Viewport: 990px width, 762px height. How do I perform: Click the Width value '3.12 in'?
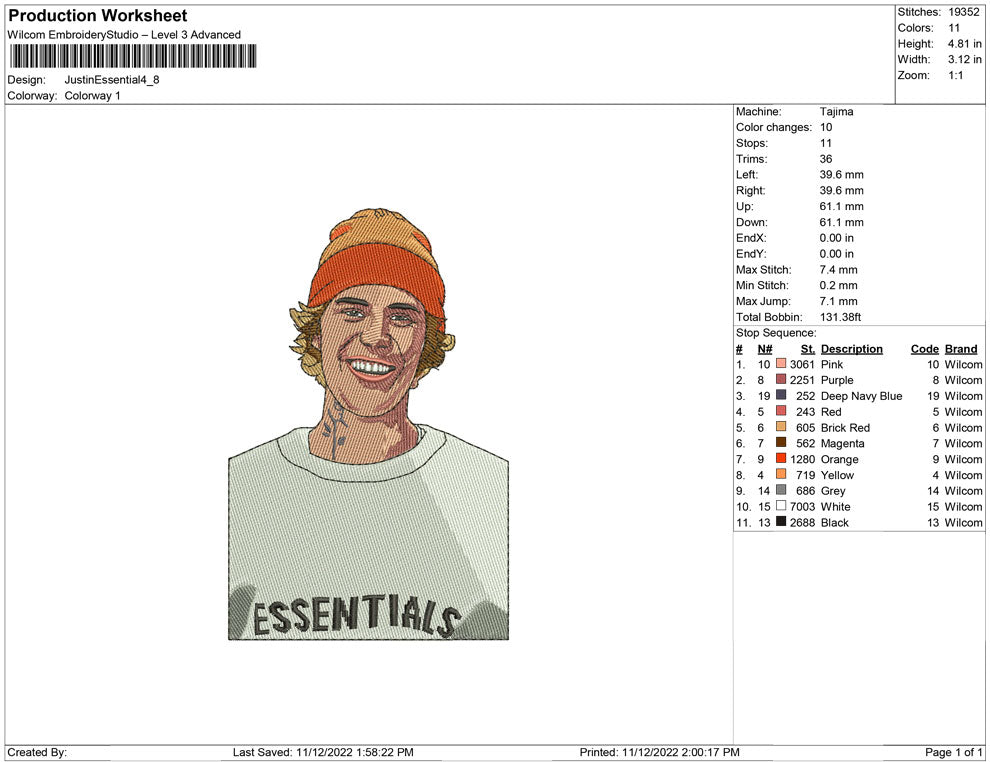tap(964, 59)
